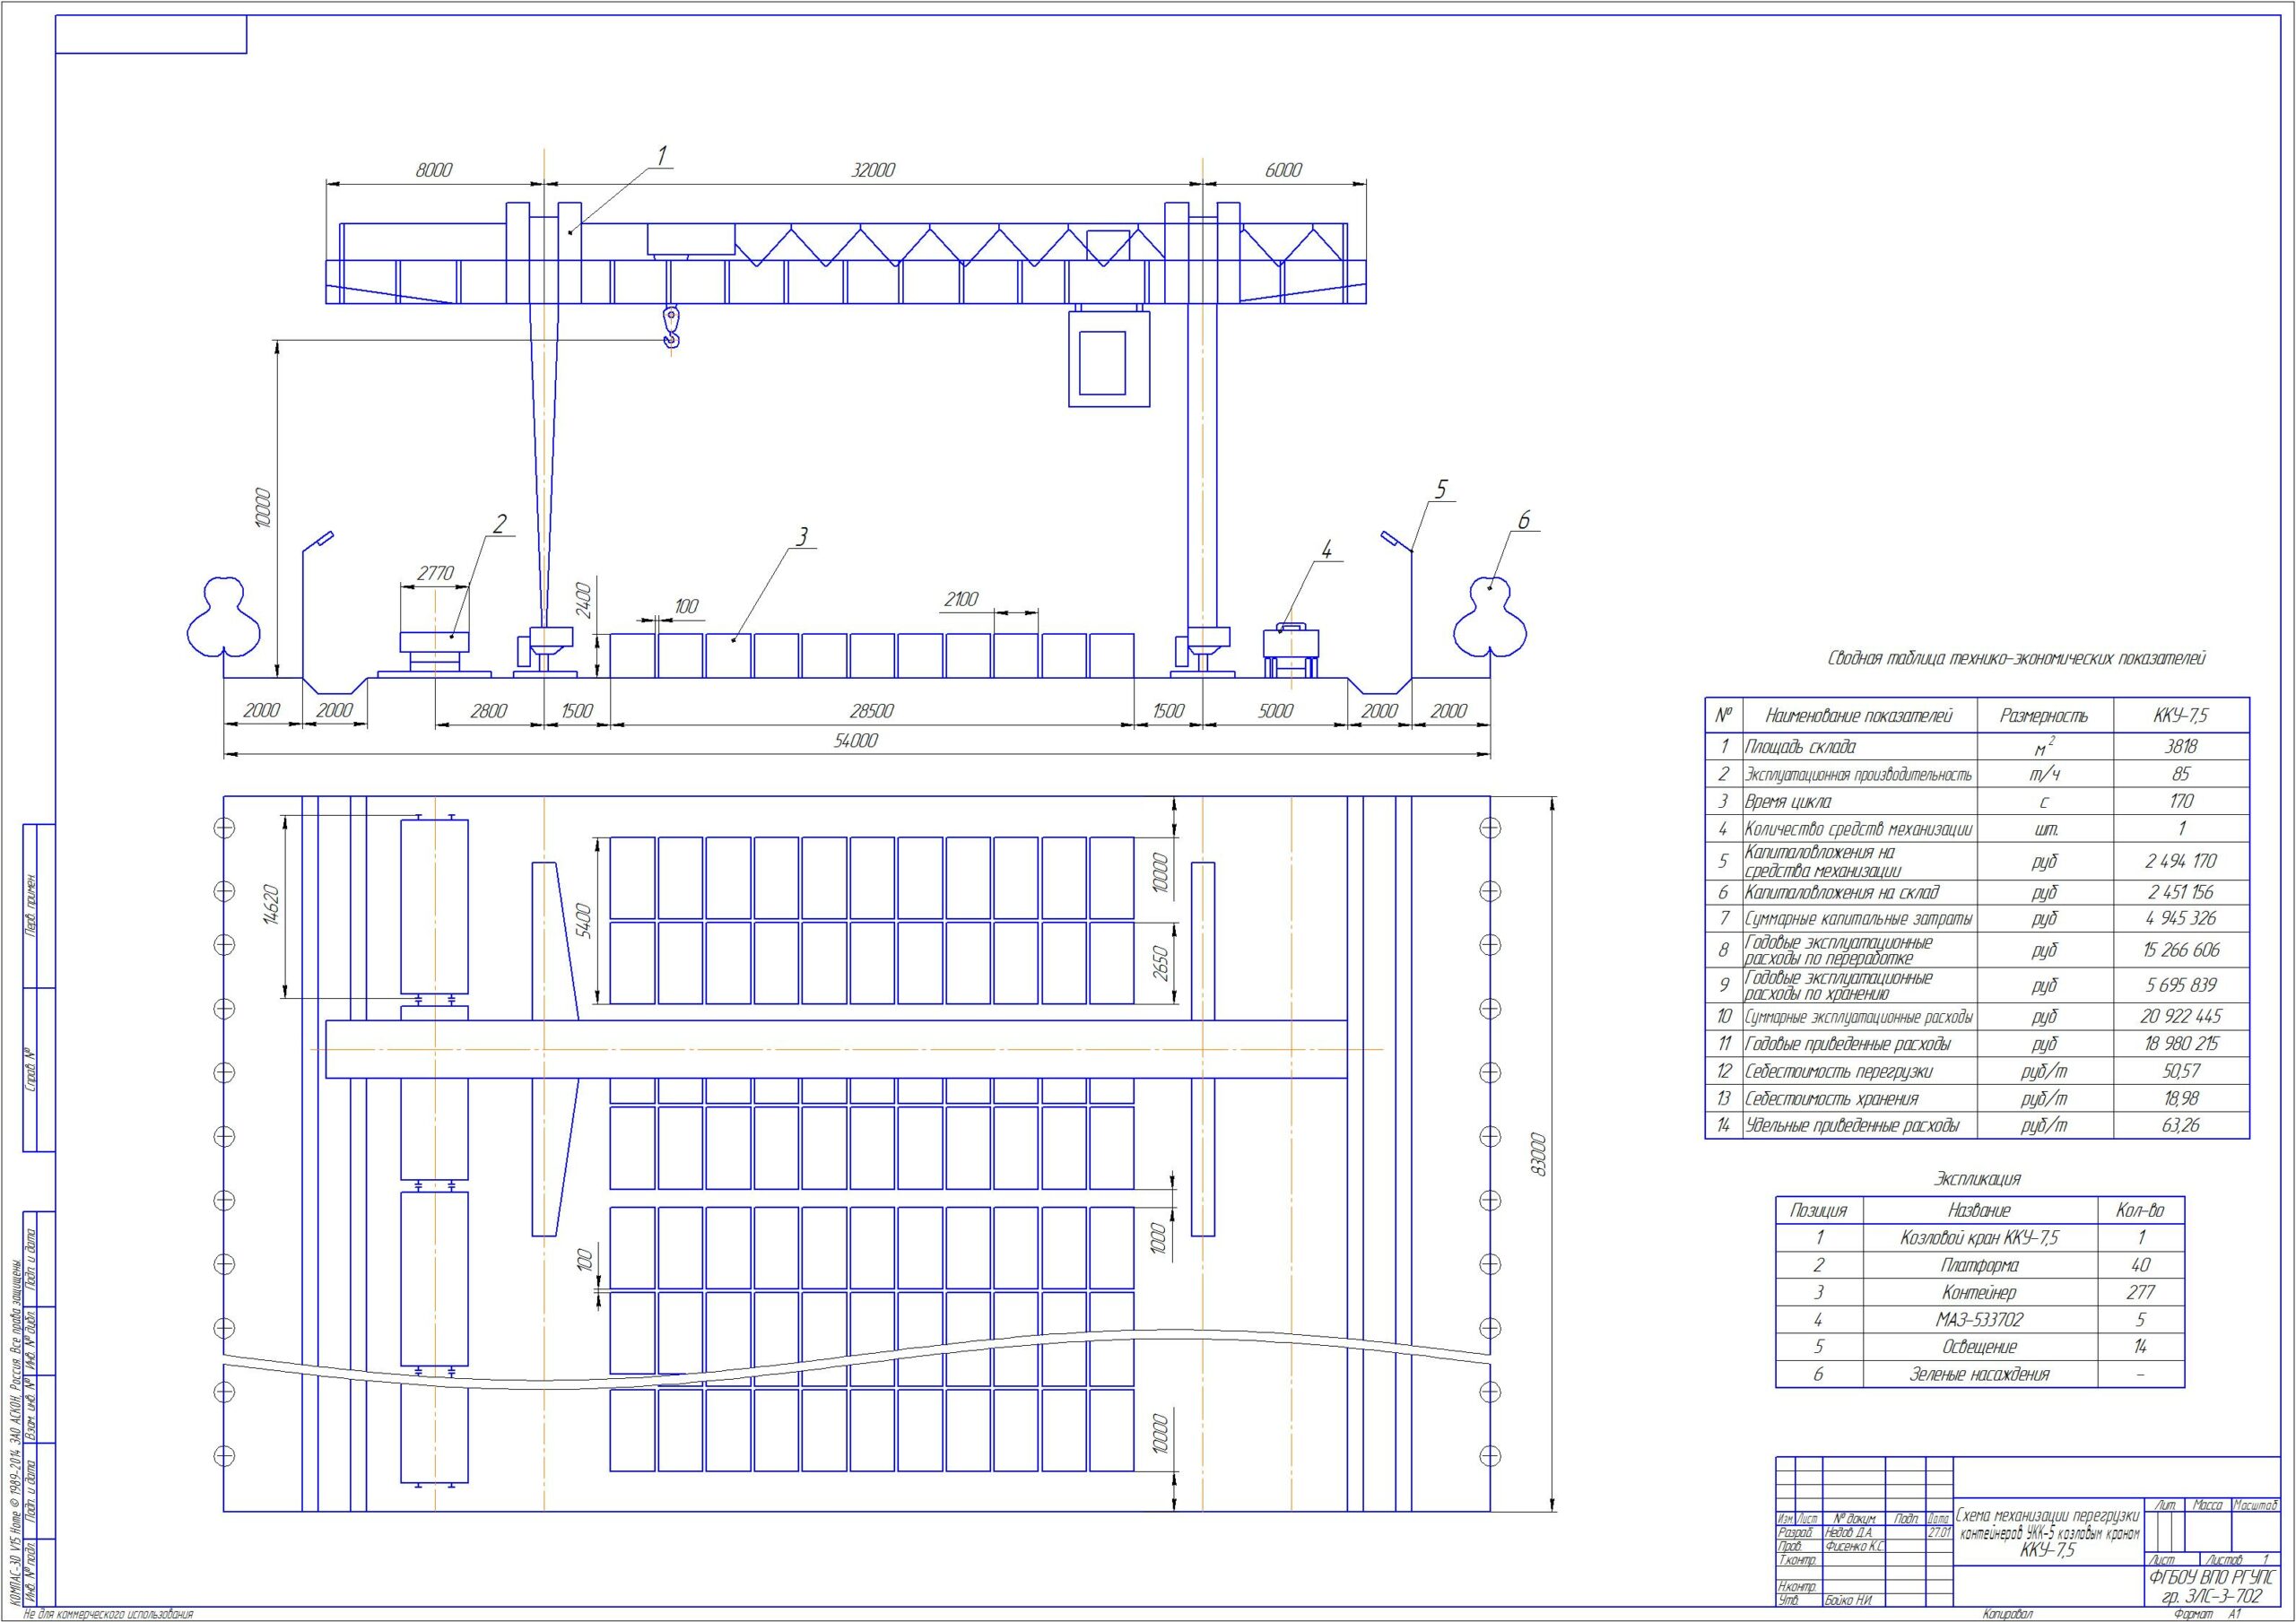Click the 'Себестоимость хранения' row label
This screenshot has height=1622, width=2296.
pos(1831,1098)
